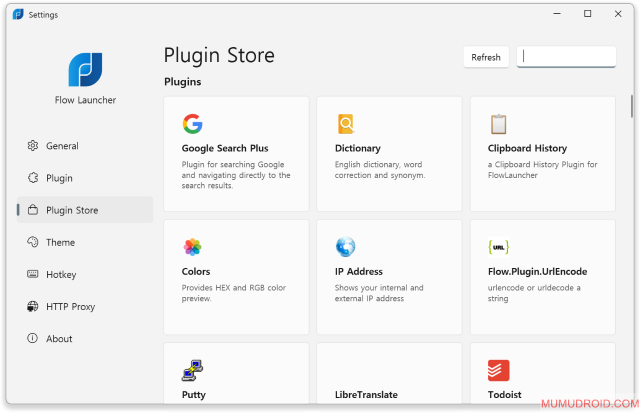Click the 'a Clipboard History Plugin' description
Screen dimensions: 640x413
pos(542,170)
